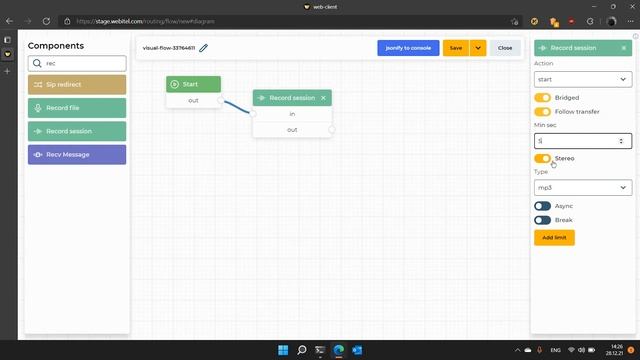The width and height of the screenshot is (640, 360).
Task: Remove the Record session node with X
Action: click(323, 98)
